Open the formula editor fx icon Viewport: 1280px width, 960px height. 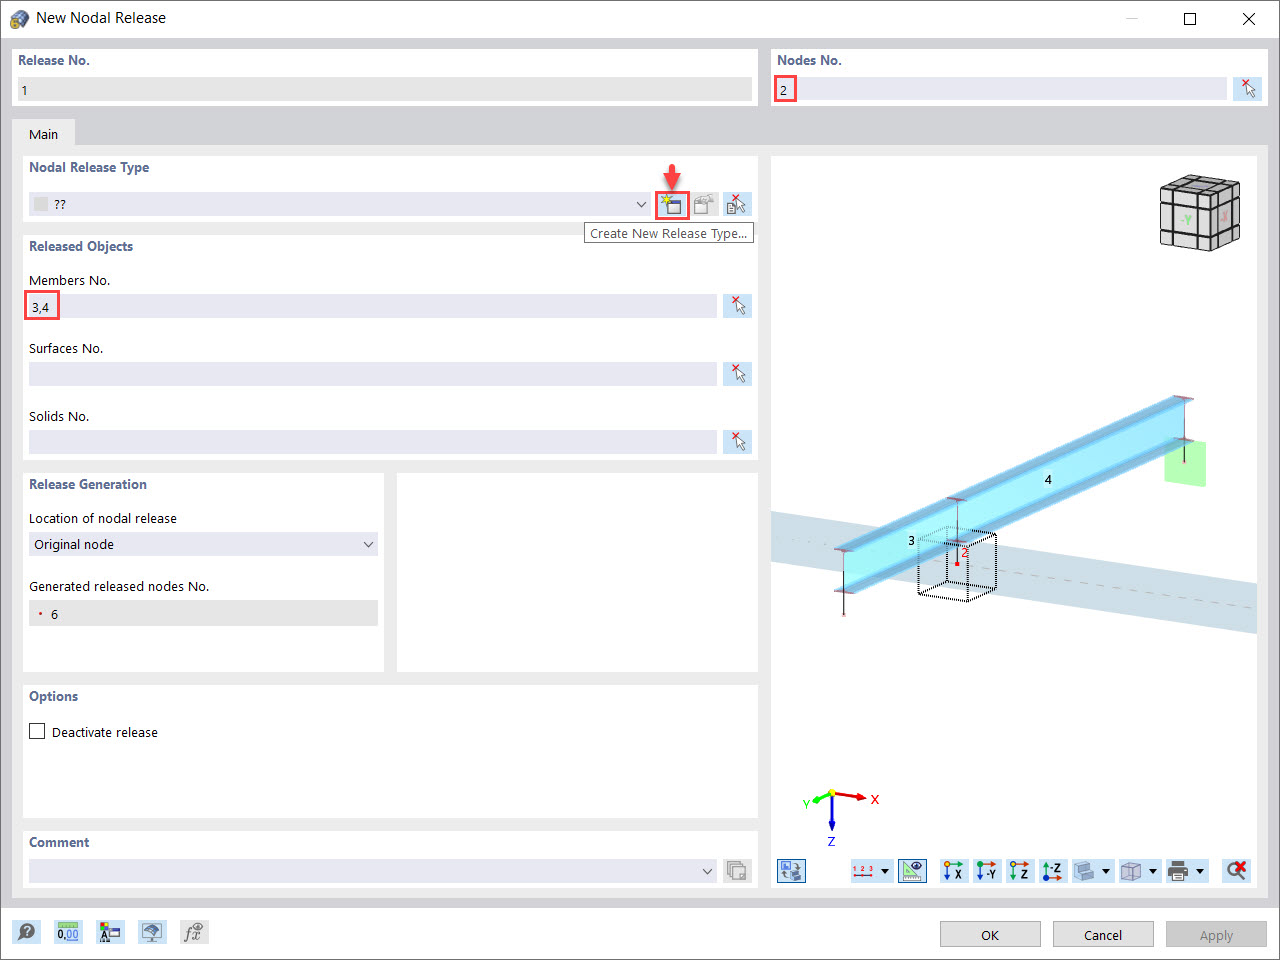(x=194, y=931)
